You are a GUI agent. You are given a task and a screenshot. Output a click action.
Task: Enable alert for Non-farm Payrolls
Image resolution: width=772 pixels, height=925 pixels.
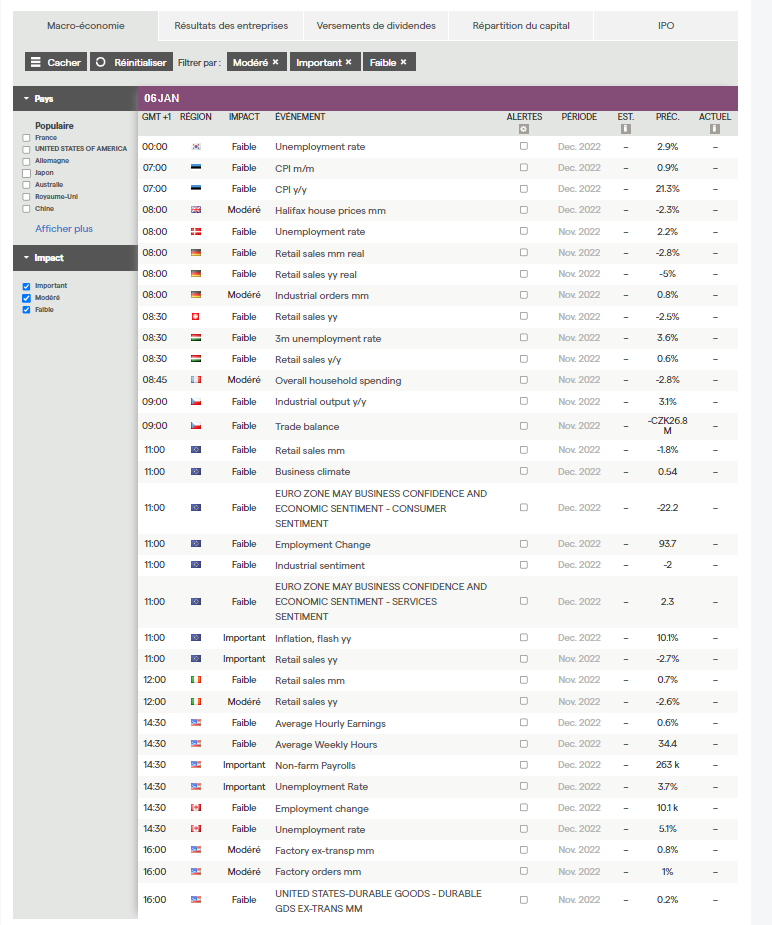tap(524, 765)
